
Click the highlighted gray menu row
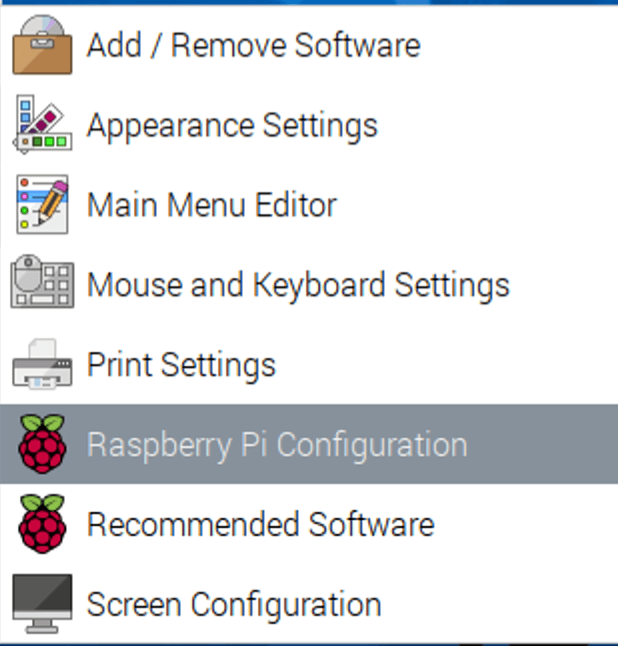[x=309, y=444]
